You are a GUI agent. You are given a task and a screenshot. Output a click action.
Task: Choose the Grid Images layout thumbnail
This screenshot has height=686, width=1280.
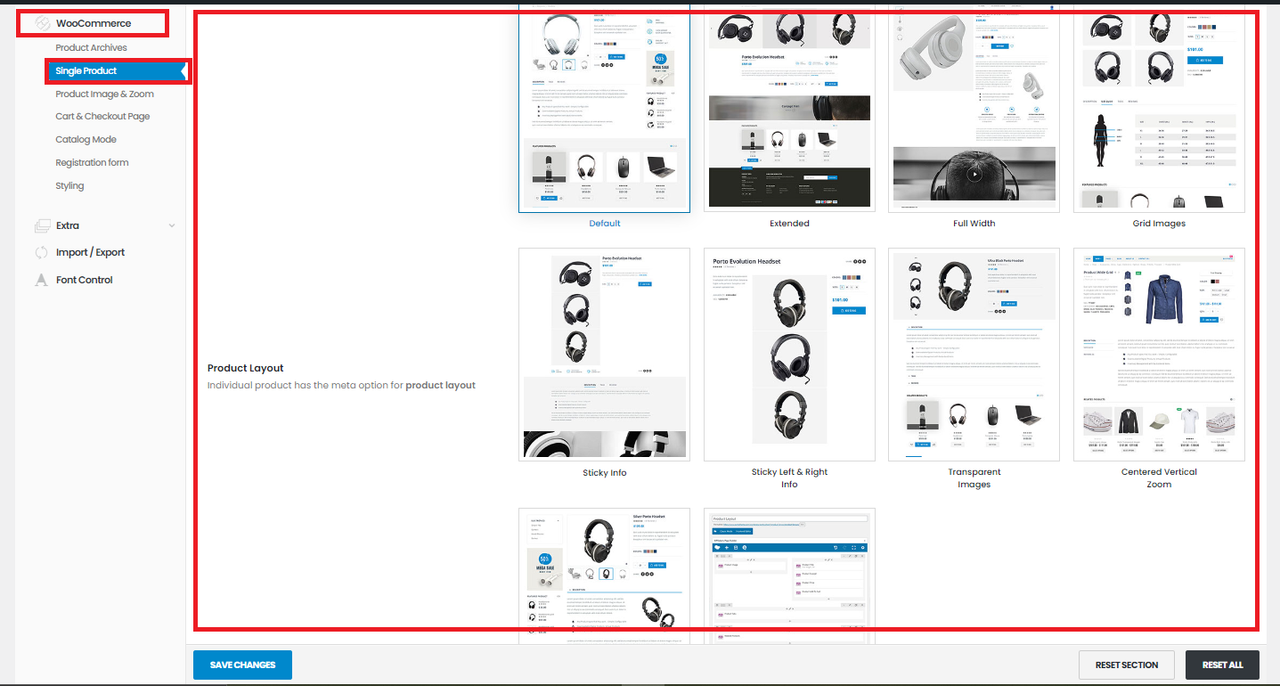tap(1159, 110)
